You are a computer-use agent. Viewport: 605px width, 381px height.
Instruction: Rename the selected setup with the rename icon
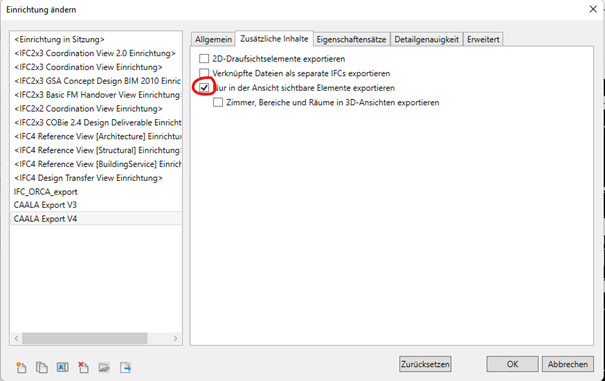pyautogui.click(x=63, y=367)
